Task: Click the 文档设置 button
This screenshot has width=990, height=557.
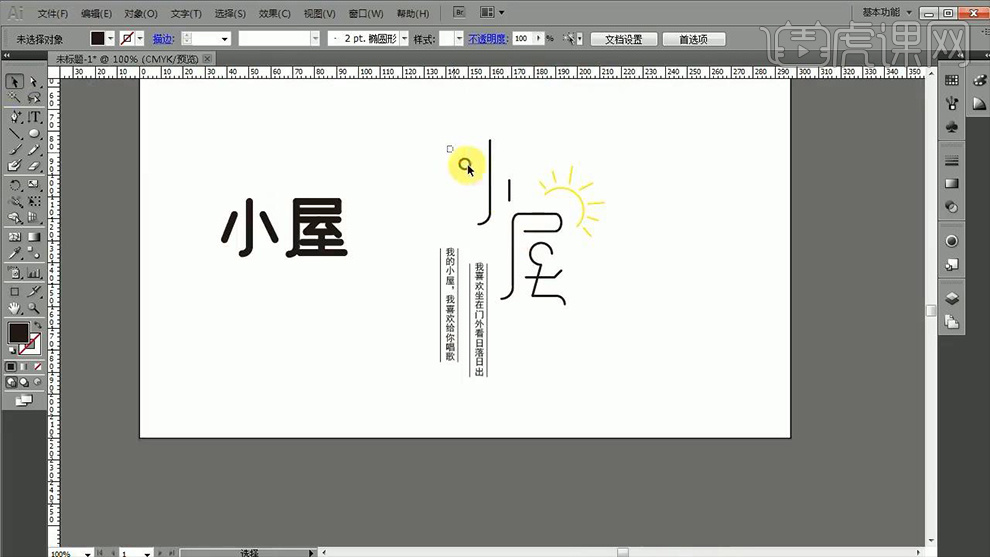Action: tap(623, 39)
